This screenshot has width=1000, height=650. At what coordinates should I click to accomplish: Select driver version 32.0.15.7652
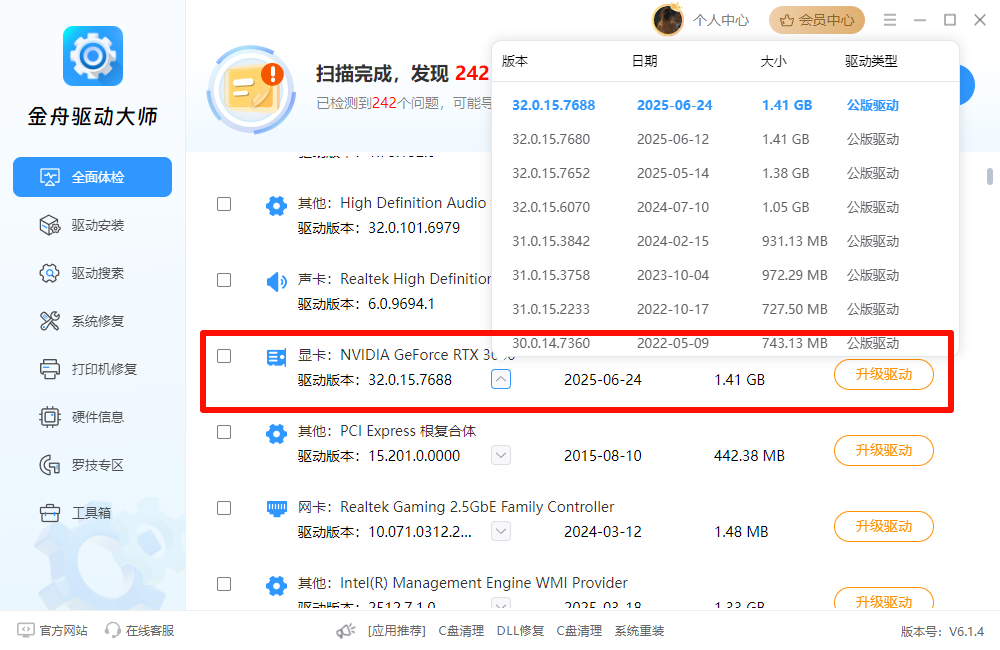(x=725, y=173)
